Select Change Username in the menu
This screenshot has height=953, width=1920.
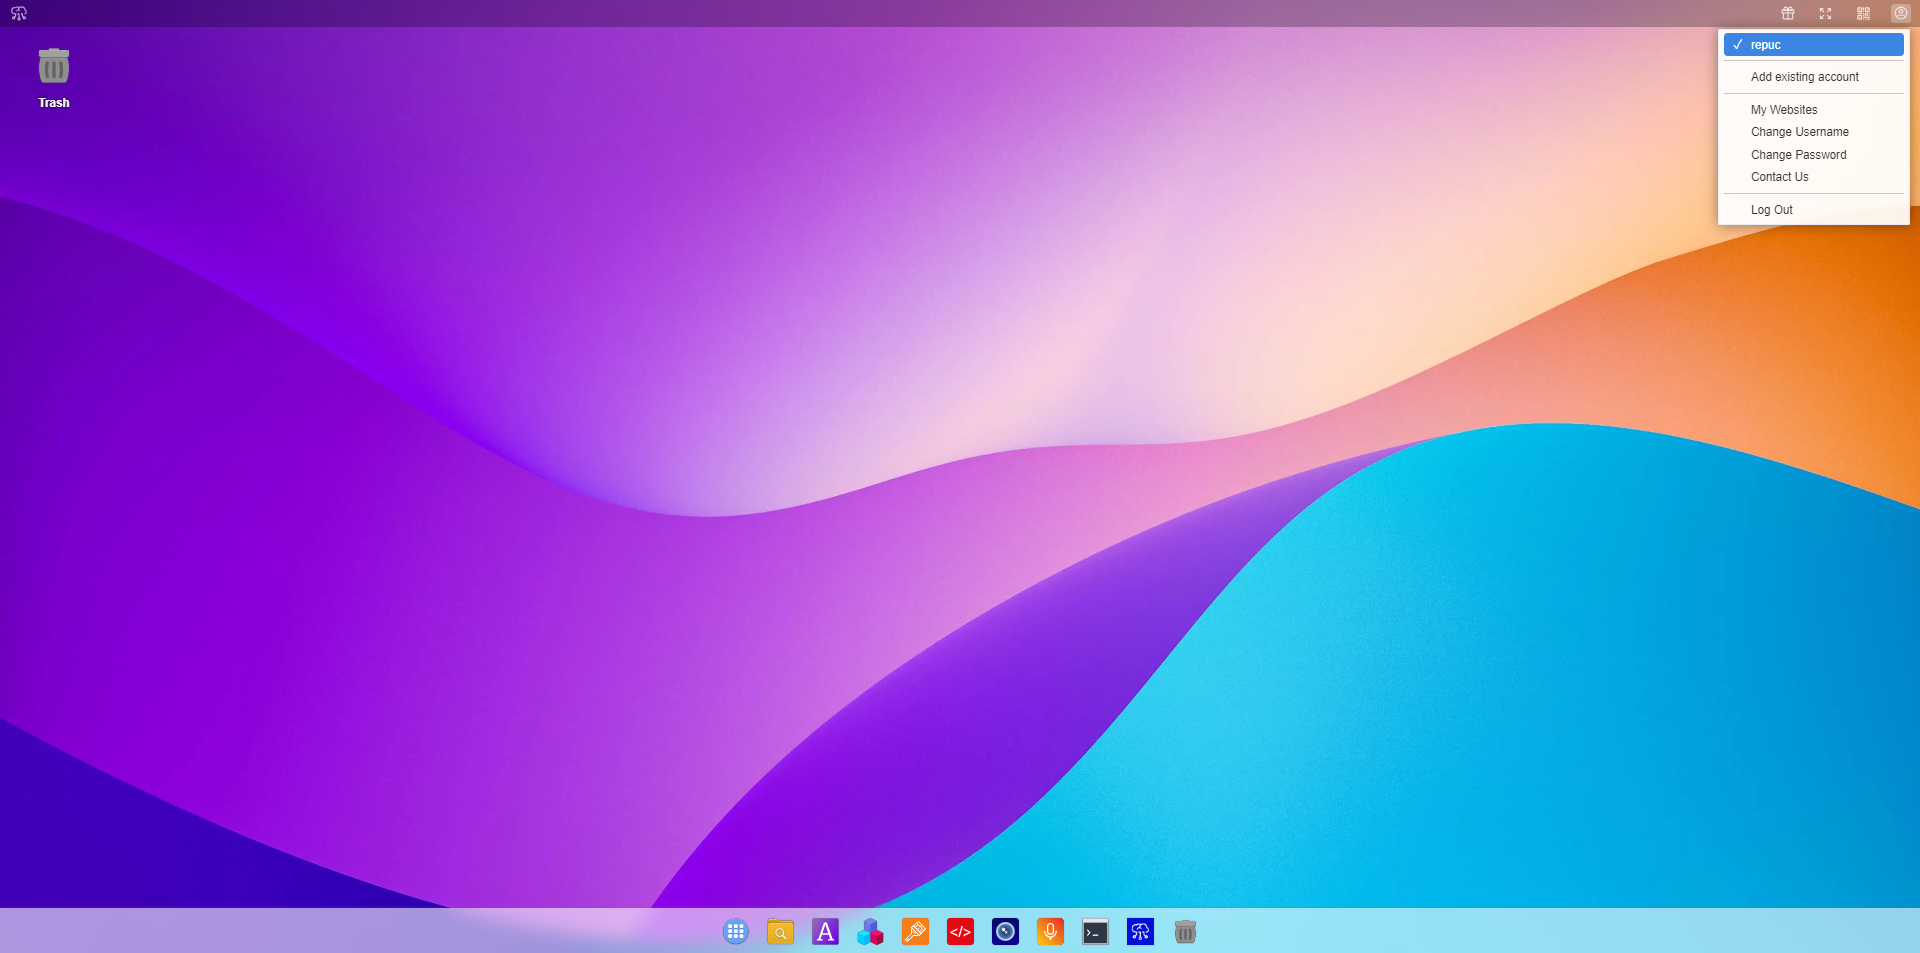pos(1813,132)
